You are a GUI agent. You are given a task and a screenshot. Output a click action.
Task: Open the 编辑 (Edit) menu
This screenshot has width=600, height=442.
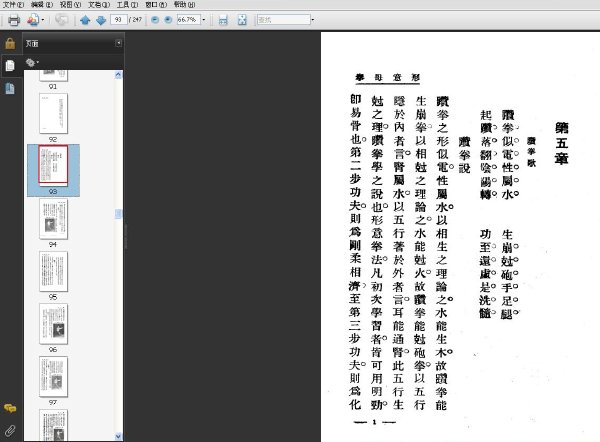42,5
